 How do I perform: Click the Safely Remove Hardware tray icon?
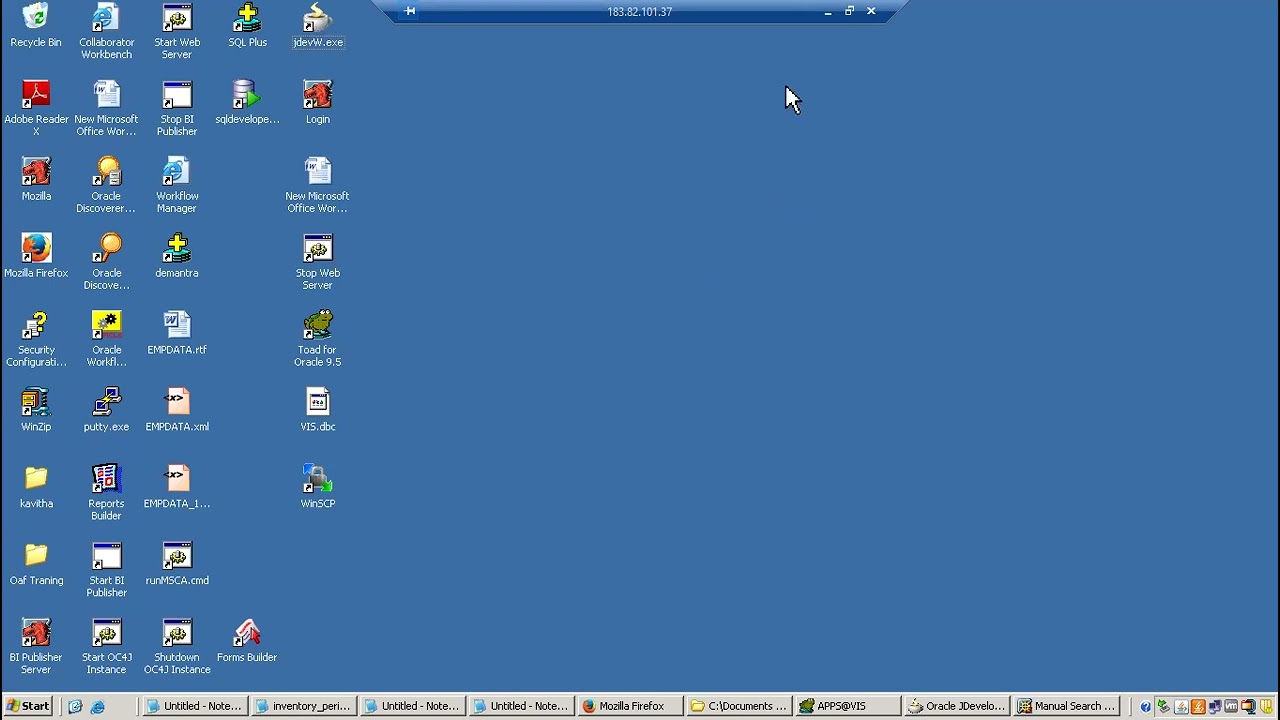point(1163,707)
